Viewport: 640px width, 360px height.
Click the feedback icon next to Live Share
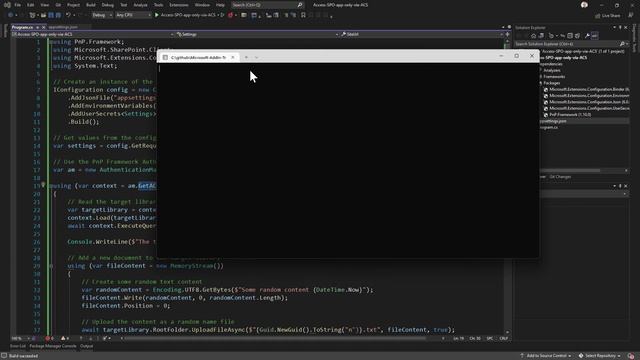(x=631, y=15)
